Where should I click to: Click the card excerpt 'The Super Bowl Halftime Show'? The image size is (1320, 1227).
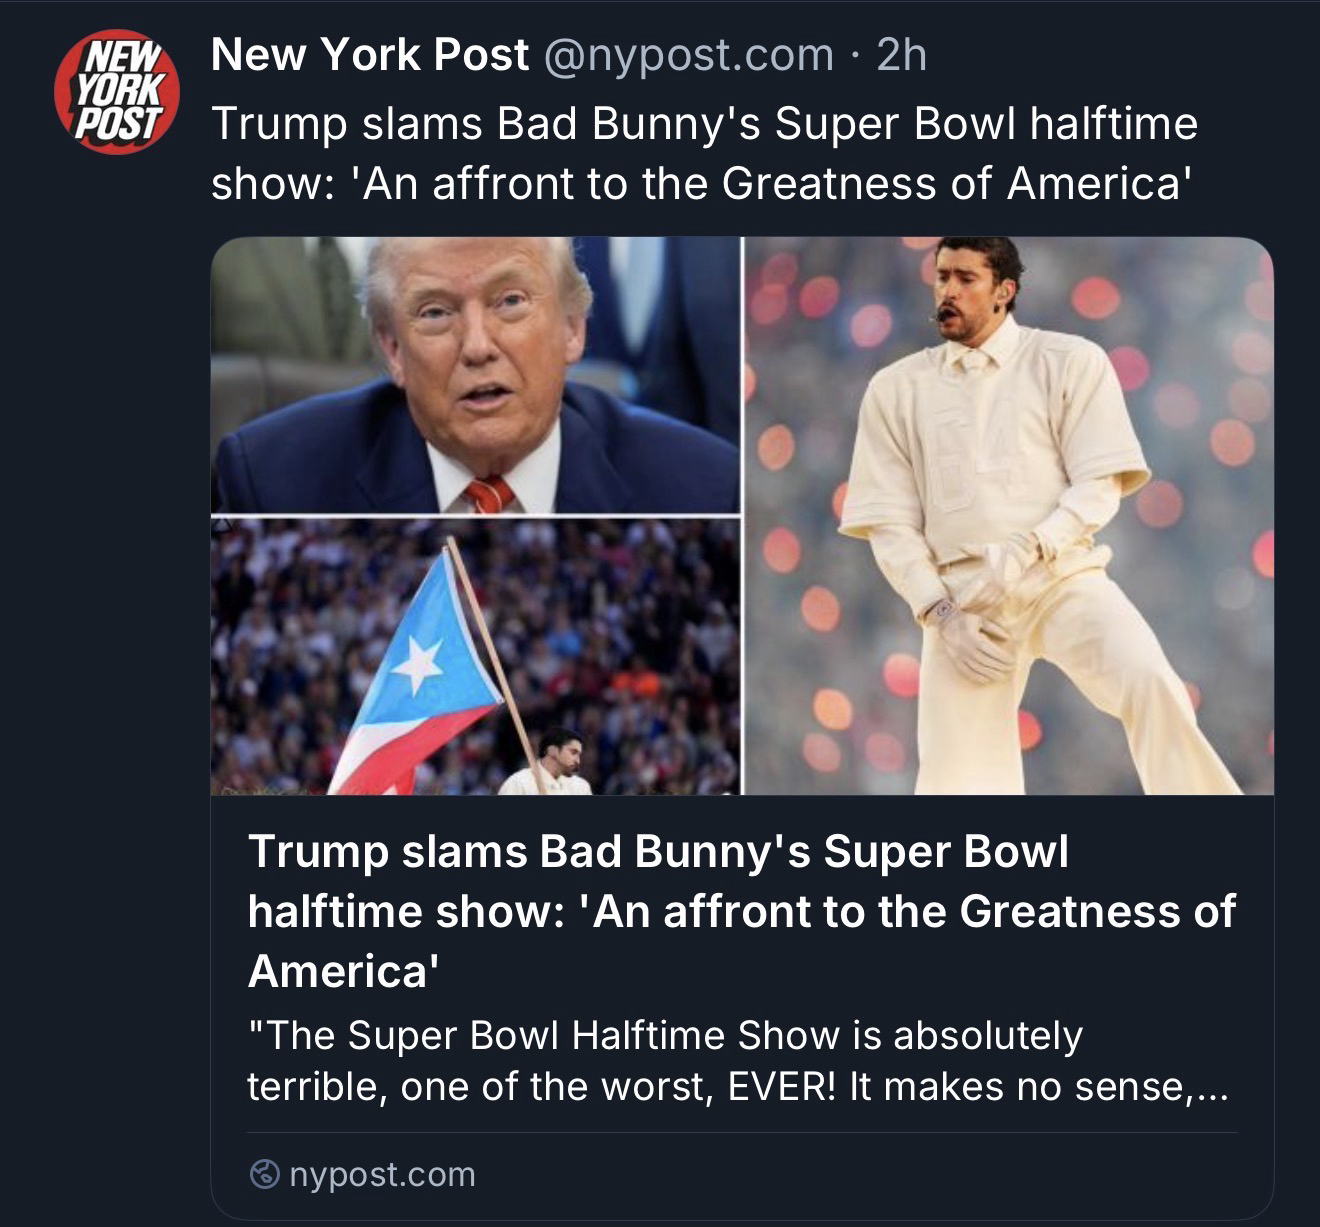[x=664, y=1035]
